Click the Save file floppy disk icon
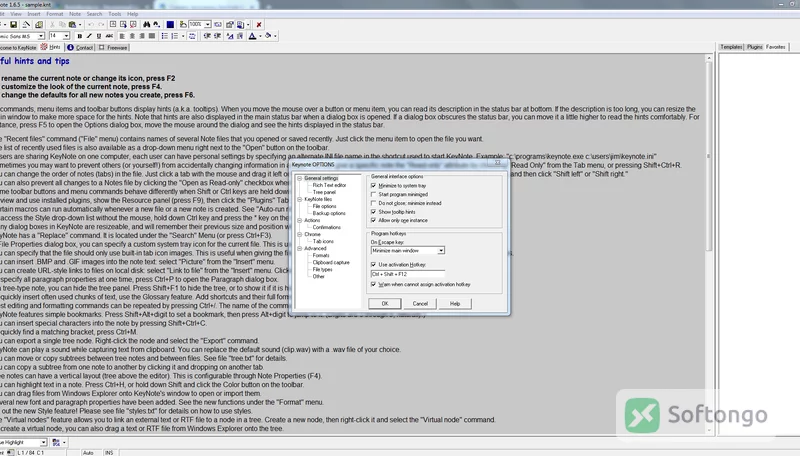Image resolution: width=800 pixels, height=456 pixels. click(x=13, y=24)
